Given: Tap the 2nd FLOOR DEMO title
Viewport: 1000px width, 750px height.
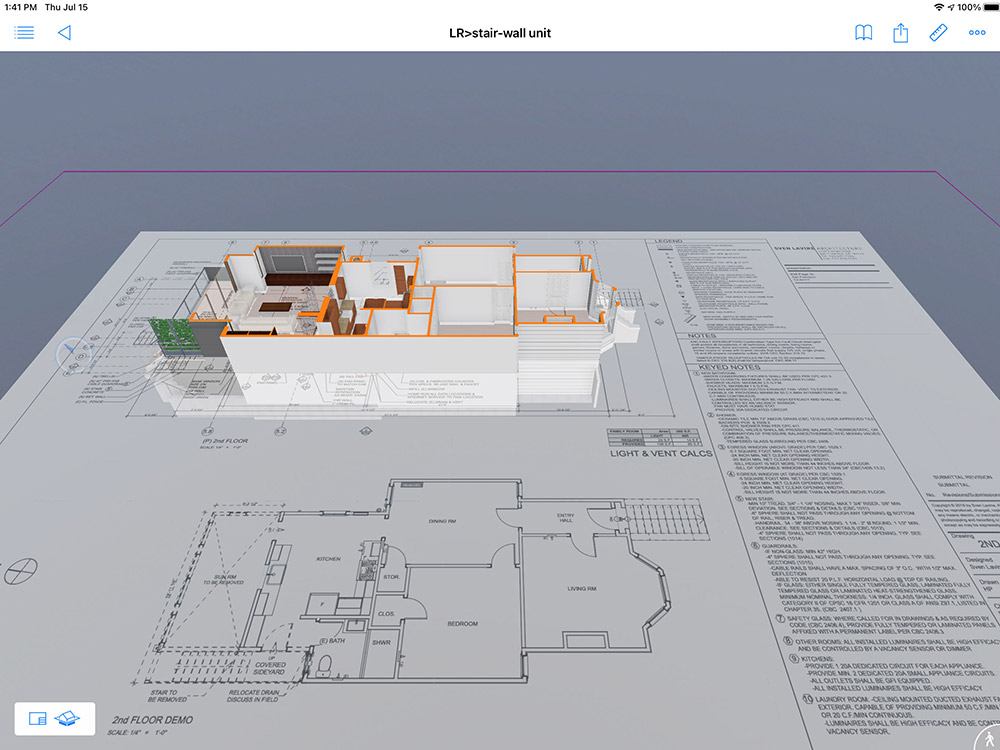Looking at the screenshot, I should pos(152,719).
